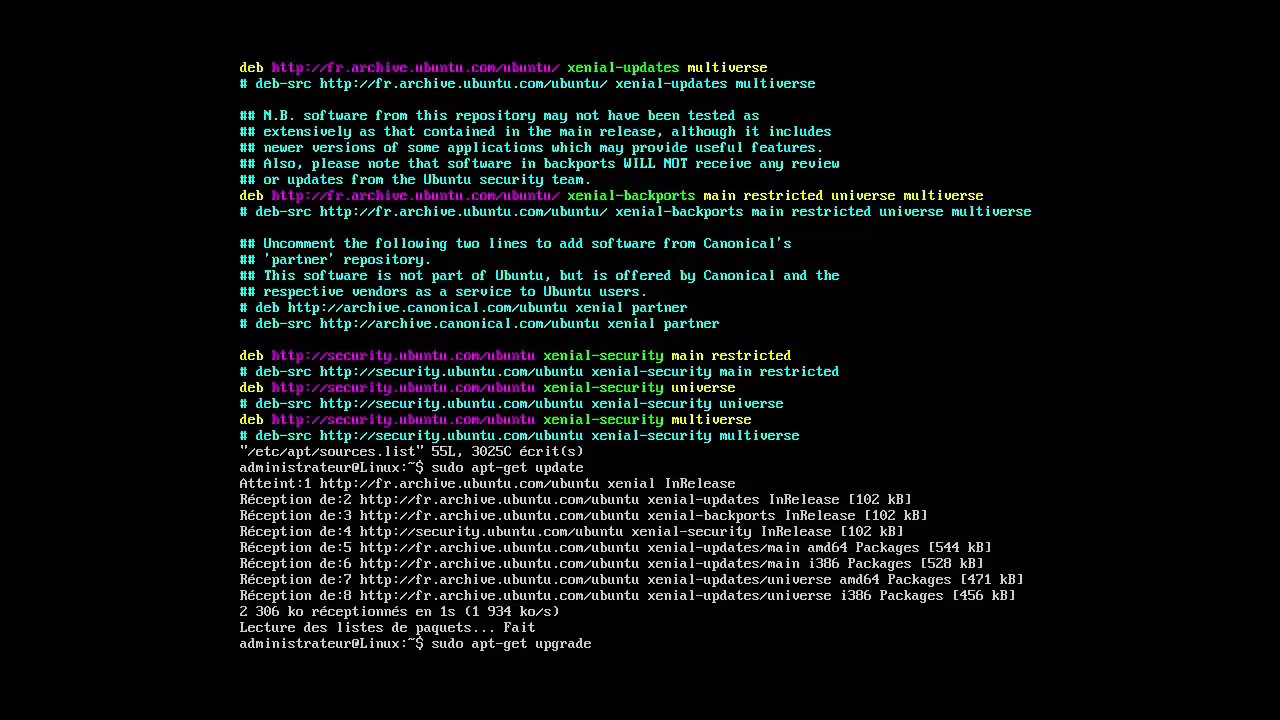Image resolution: width=1280 pixels, height=720 pixels.
Task: Click the '"/etc/apt/sources.list" 55L, 3025C écrit(s)' status line
Action: pyautogui.click(x=411, y=452)
